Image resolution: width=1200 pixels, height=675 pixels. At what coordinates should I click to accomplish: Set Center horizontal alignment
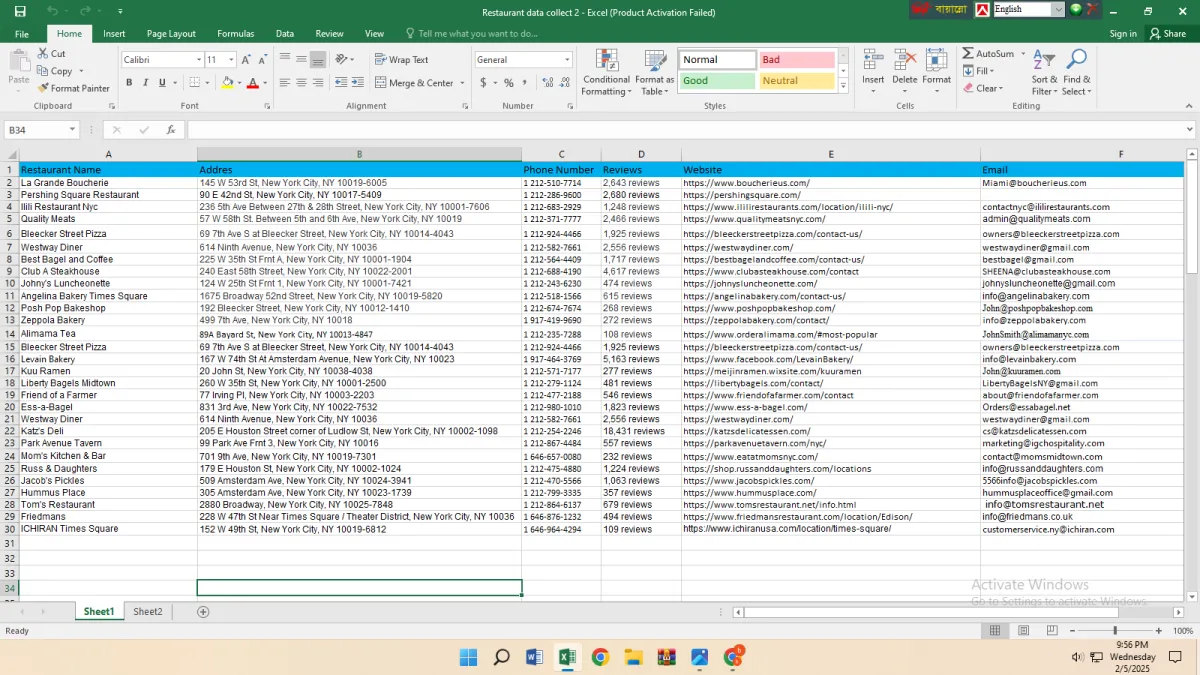(x=301, y=83)
